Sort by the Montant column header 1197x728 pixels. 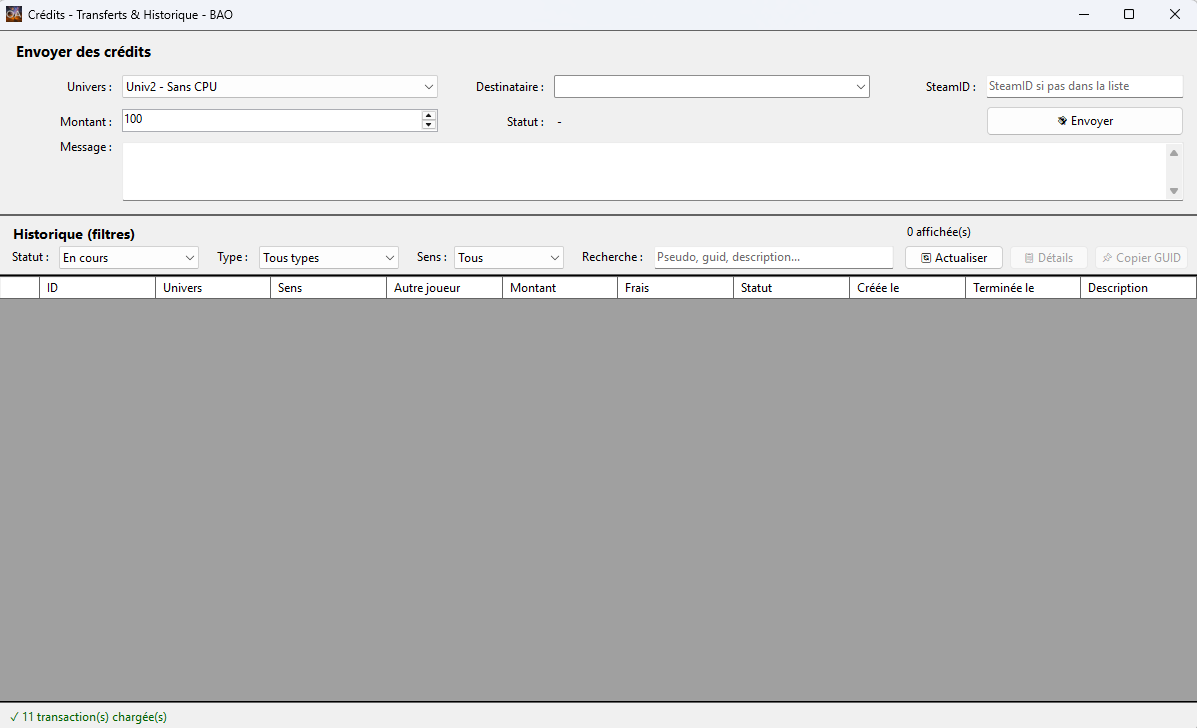[x=559, y=288]
